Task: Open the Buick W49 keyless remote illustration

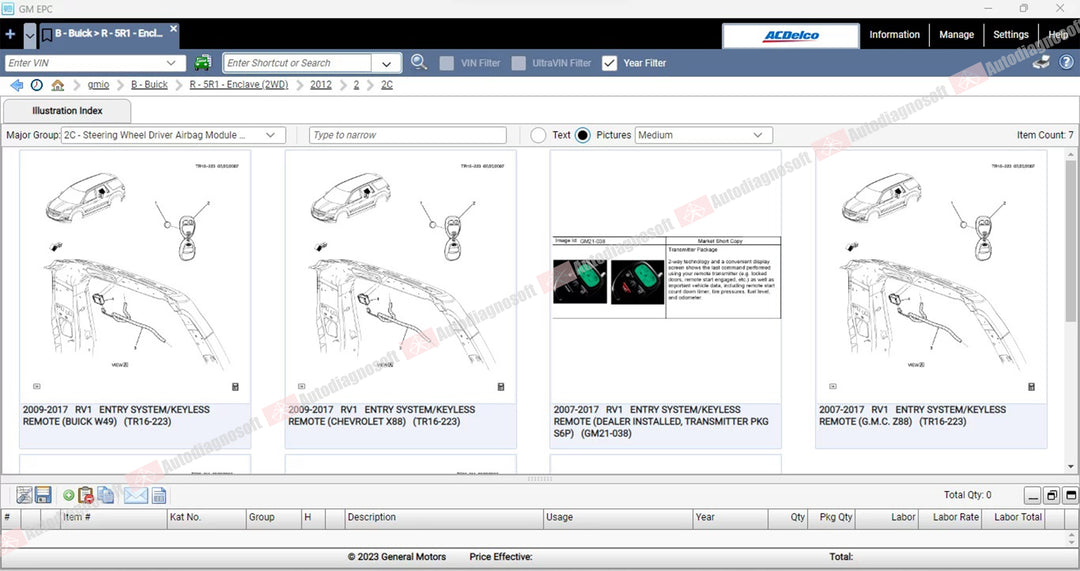Action: pyautogui.click(x=135, y=300)
